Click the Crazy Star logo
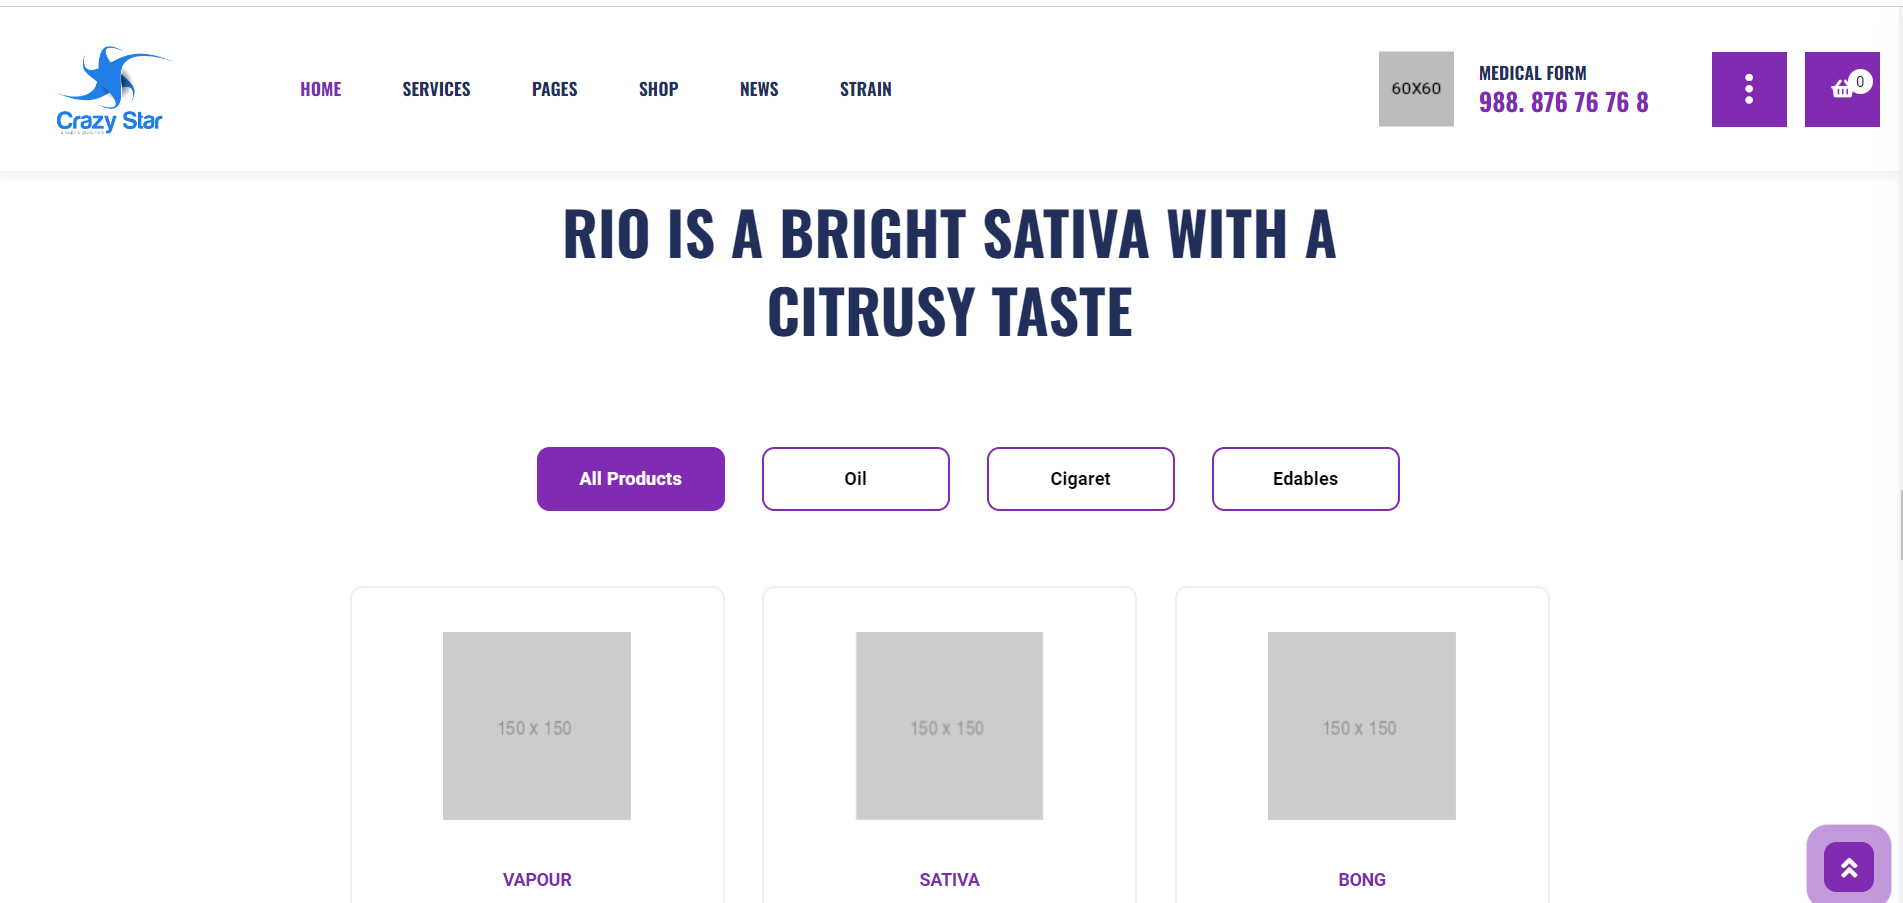 coord(111,89)
